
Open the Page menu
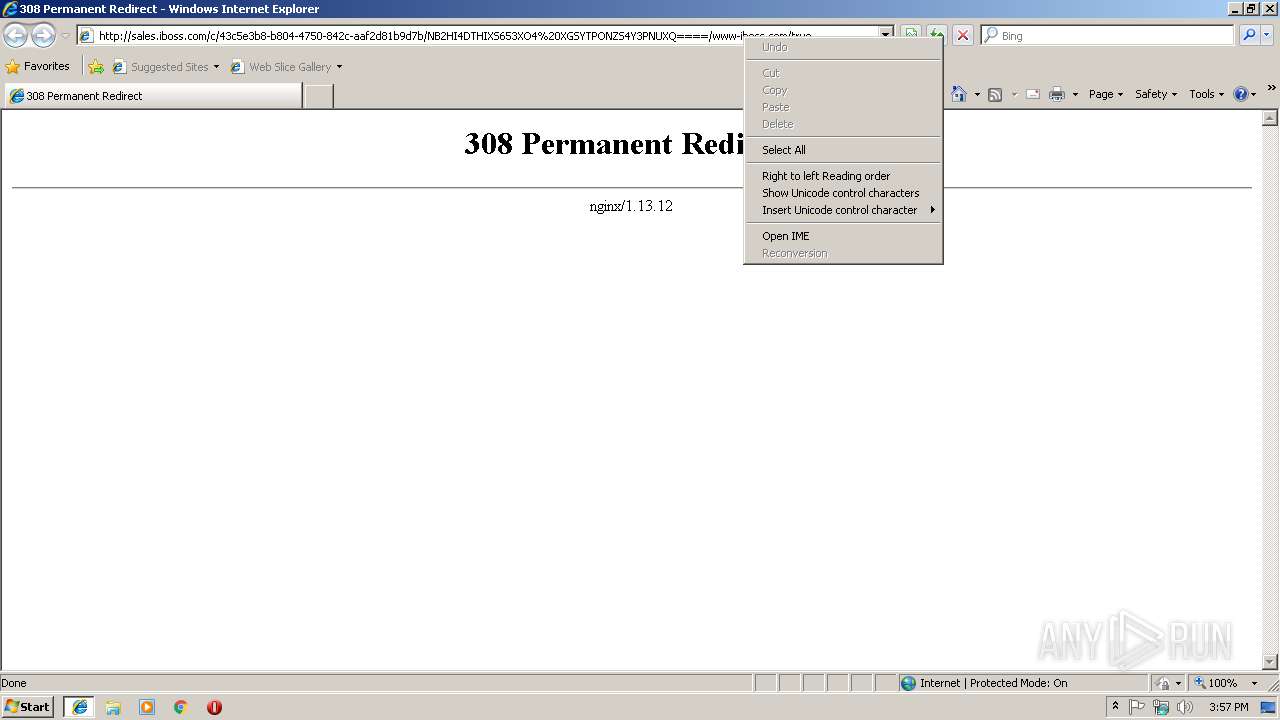pyautogui.click(x=1105, y=94)
